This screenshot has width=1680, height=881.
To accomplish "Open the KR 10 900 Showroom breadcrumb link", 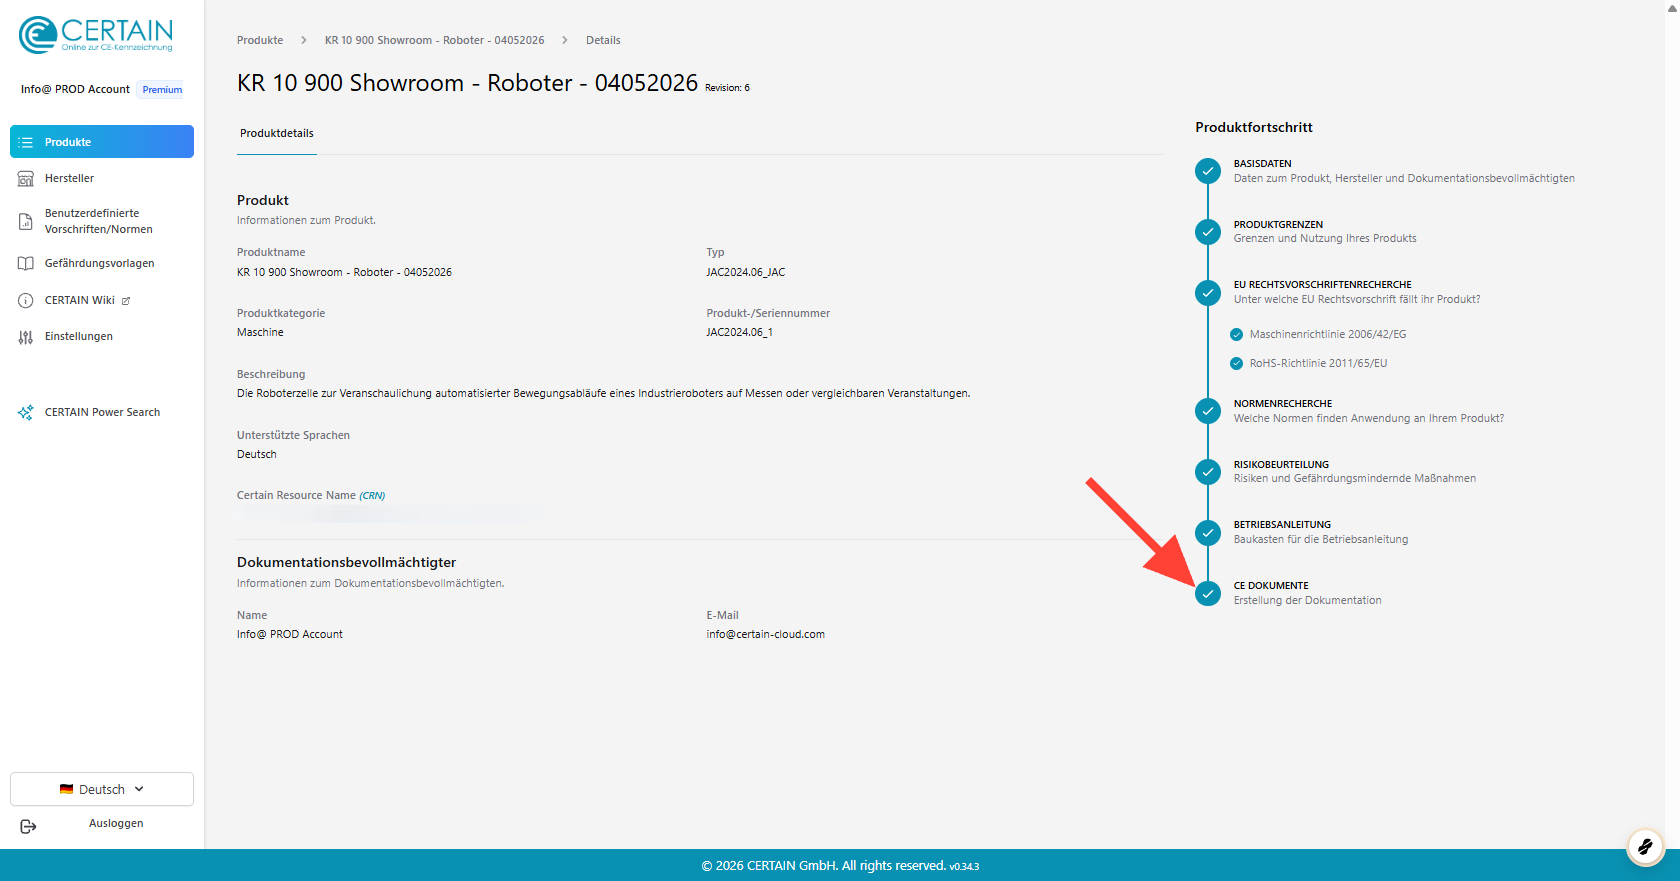I will click(435, 41).
